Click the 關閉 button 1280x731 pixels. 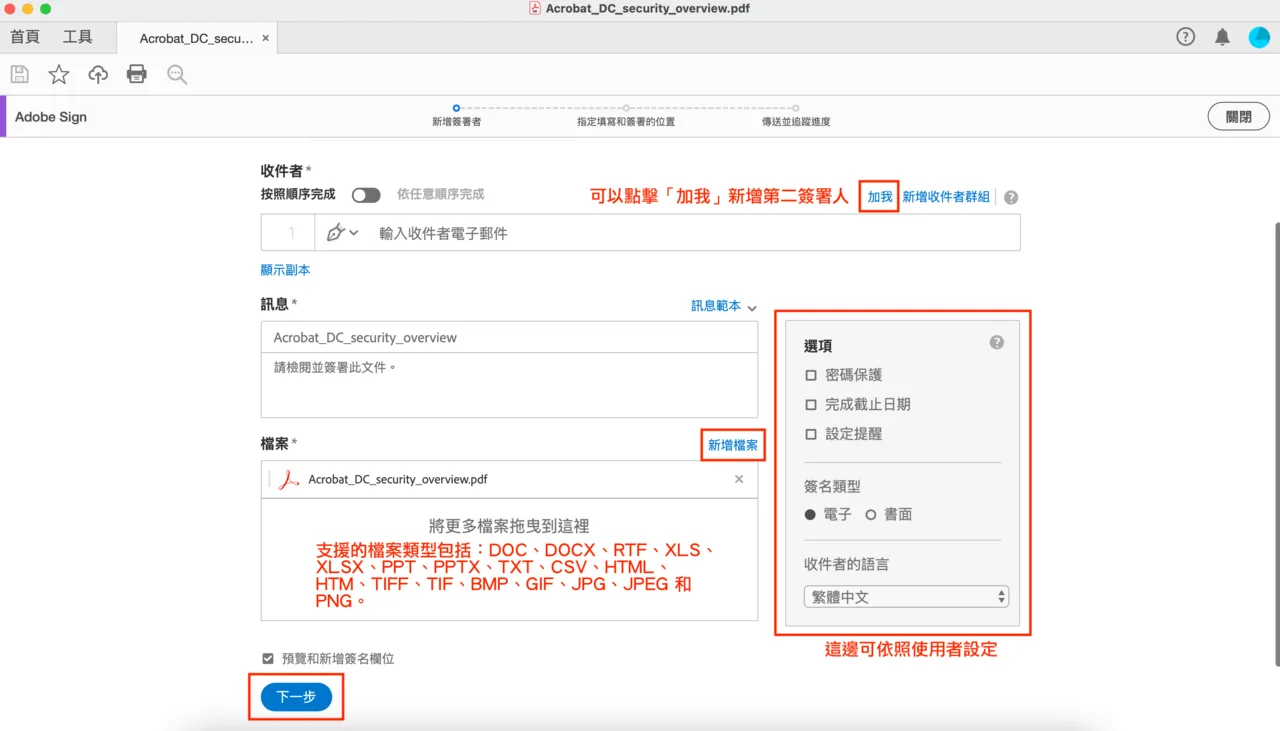click(x=1238, y=116)
